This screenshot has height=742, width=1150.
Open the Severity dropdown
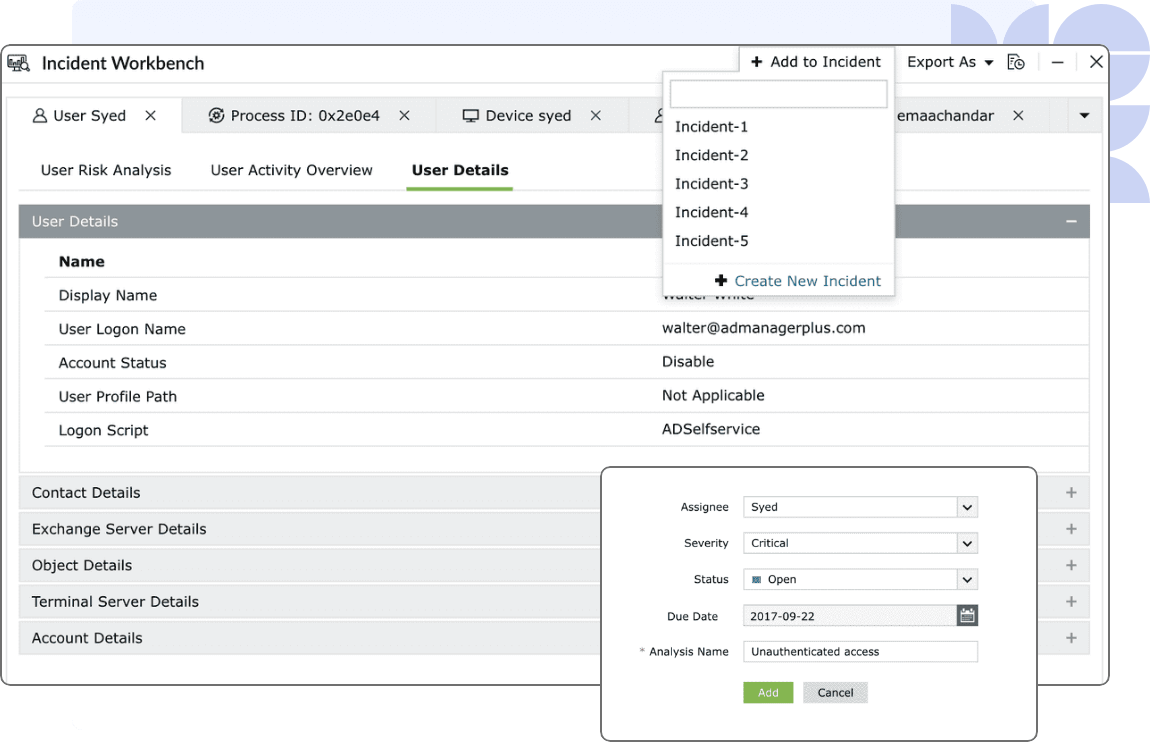860,543
